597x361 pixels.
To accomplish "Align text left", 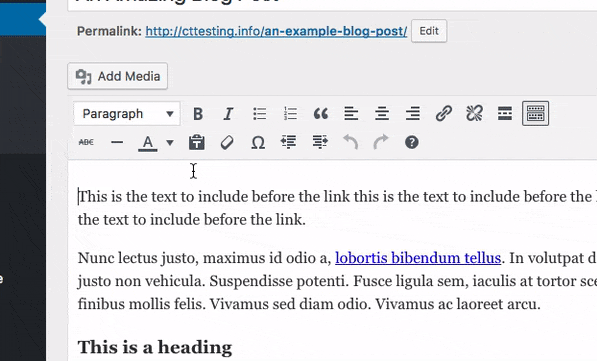I will pyautogui.click(x=351, y=113).
